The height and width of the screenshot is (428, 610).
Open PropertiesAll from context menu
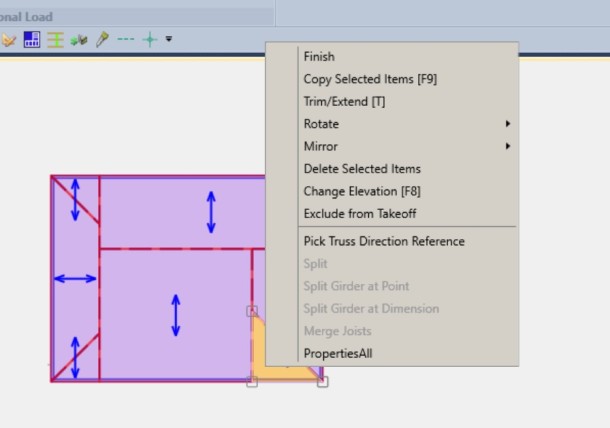tap(337, 353)
